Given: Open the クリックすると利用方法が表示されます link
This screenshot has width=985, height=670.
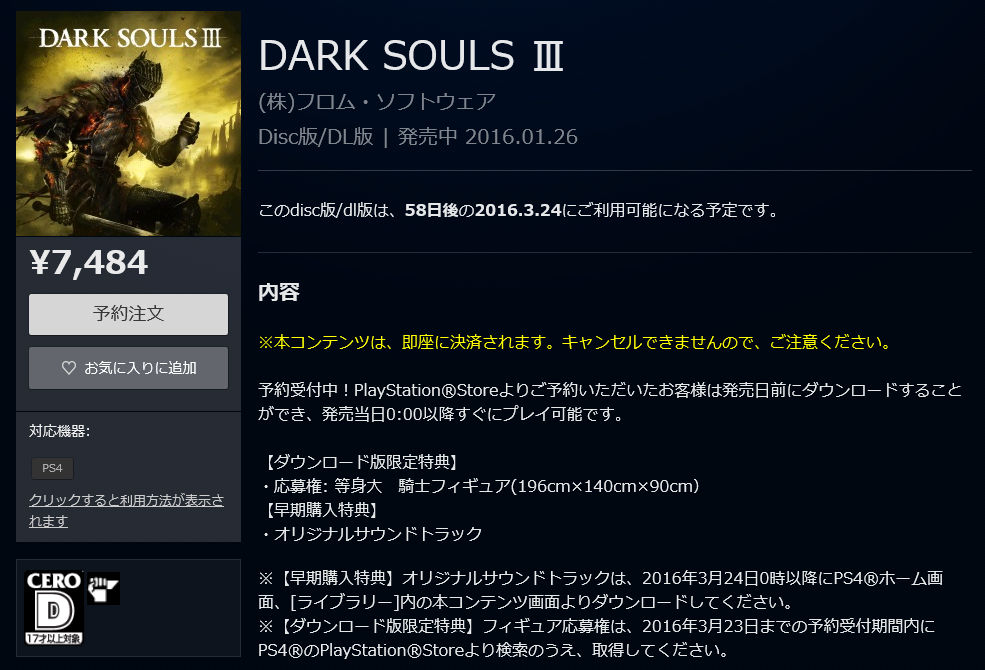Looking at the screenshot, I should [x=126, y=511].
